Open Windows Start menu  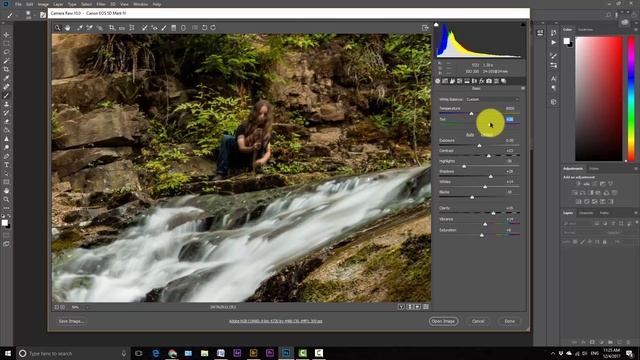point(8,353)
